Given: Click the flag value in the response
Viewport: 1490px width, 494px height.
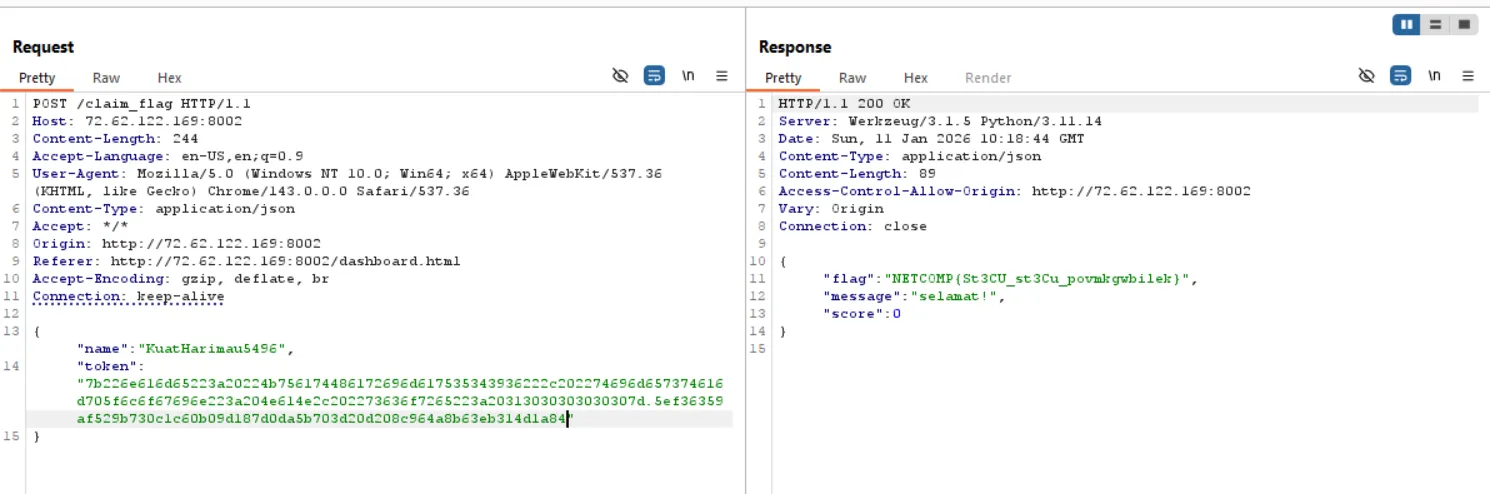Looking at the screenshot, I should click(1036, 279).
